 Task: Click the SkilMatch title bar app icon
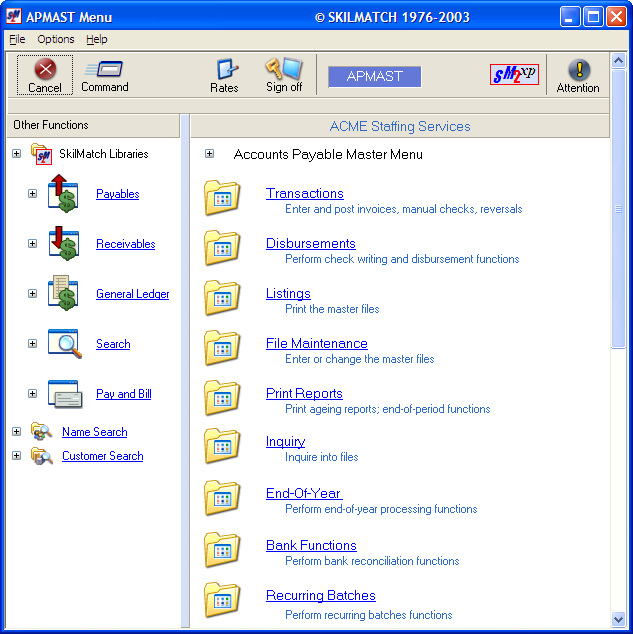click(x=14, y=17)
